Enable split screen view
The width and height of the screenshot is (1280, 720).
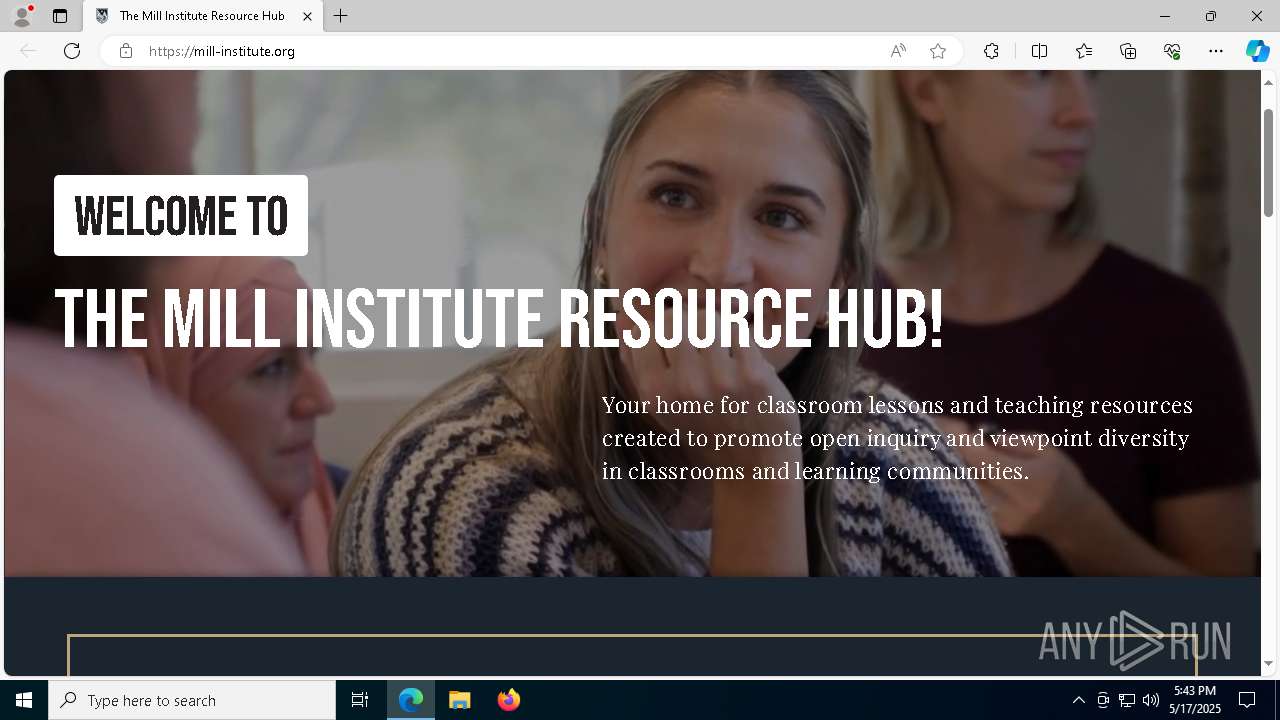(1039, 51)
